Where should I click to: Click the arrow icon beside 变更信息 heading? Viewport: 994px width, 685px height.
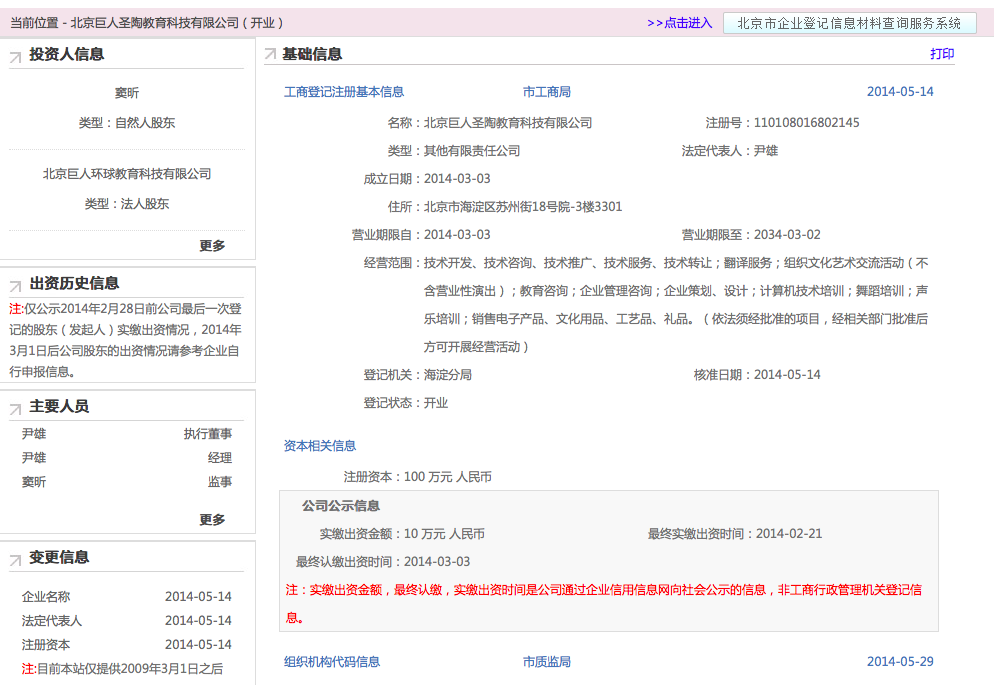15,561
